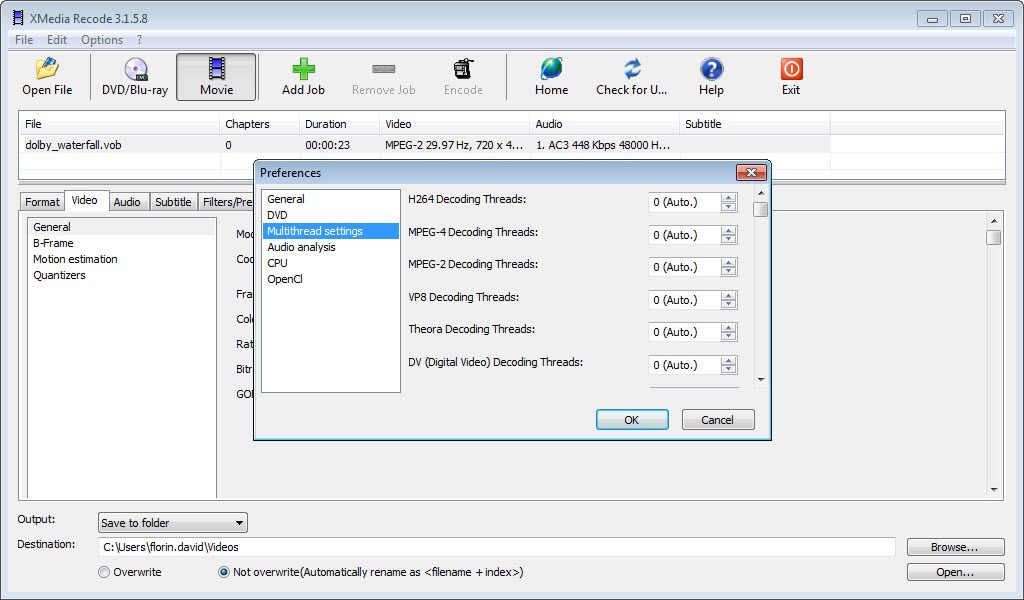Open the Output 'Save to folder' dropdown

pos(172,522)
